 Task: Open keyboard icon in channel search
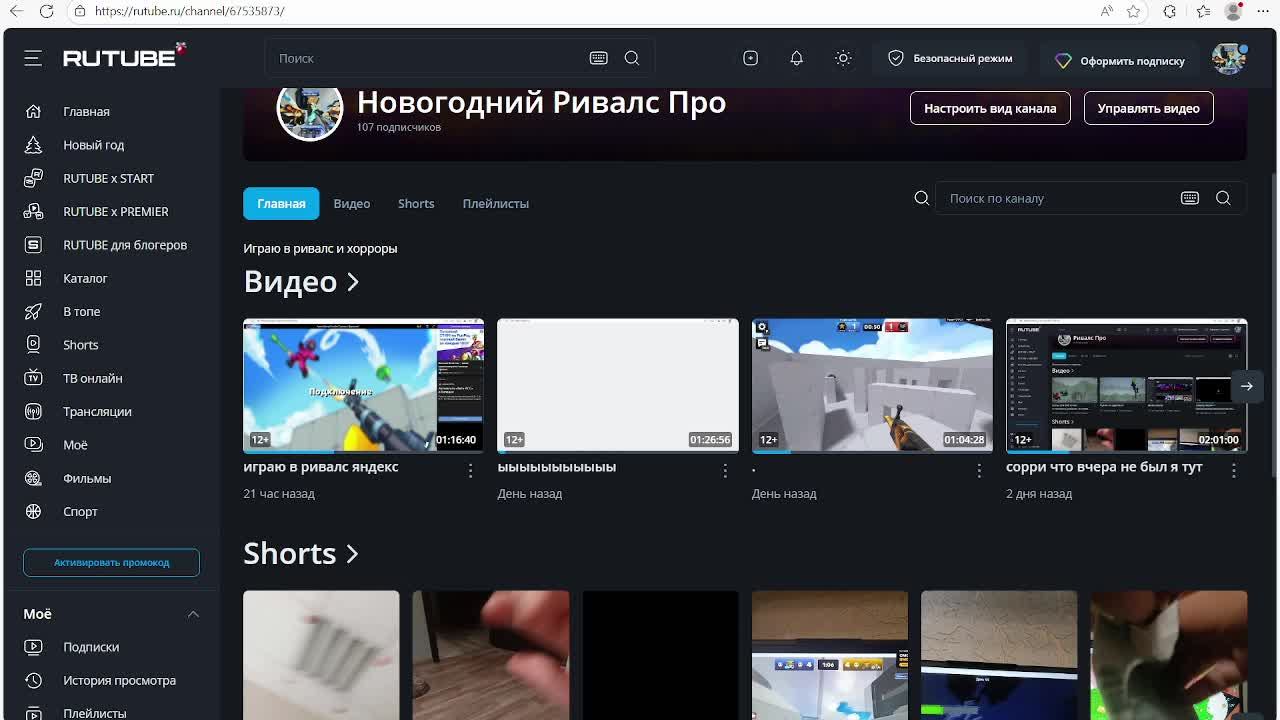[x=1189, y=198]
